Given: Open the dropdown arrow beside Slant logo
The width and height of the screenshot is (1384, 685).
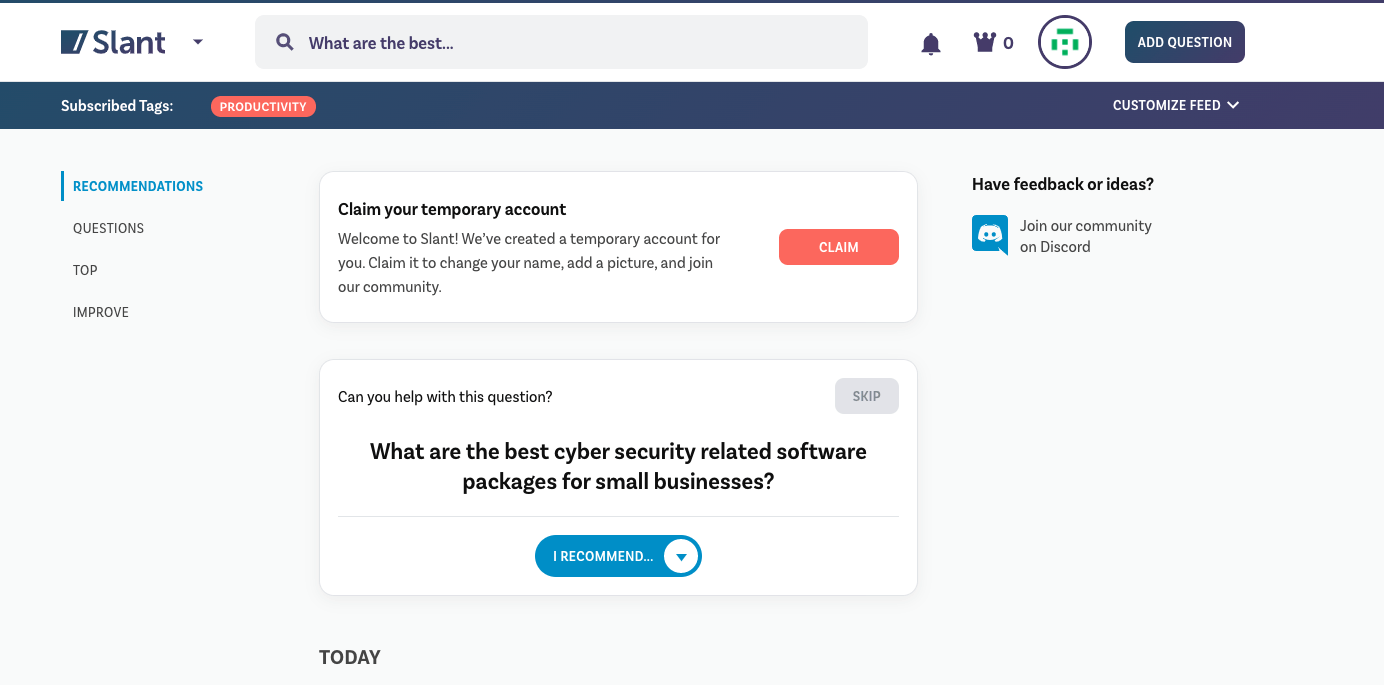Looking at the screenshot, I should click(x=197, y=42).
